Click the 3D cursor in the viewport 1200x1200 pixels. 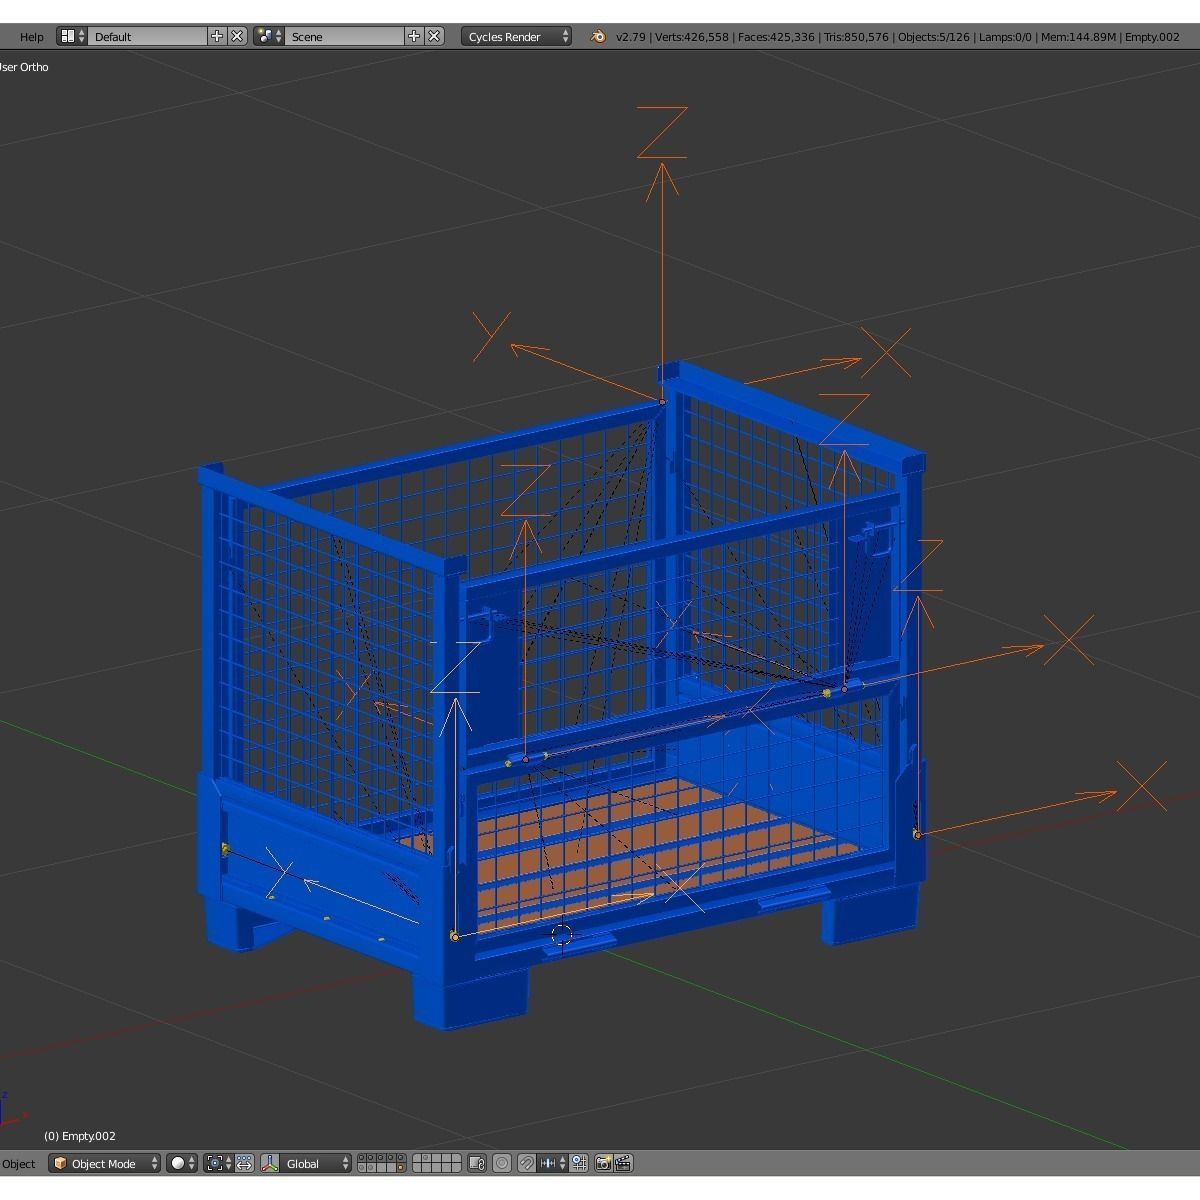(562, 935)
